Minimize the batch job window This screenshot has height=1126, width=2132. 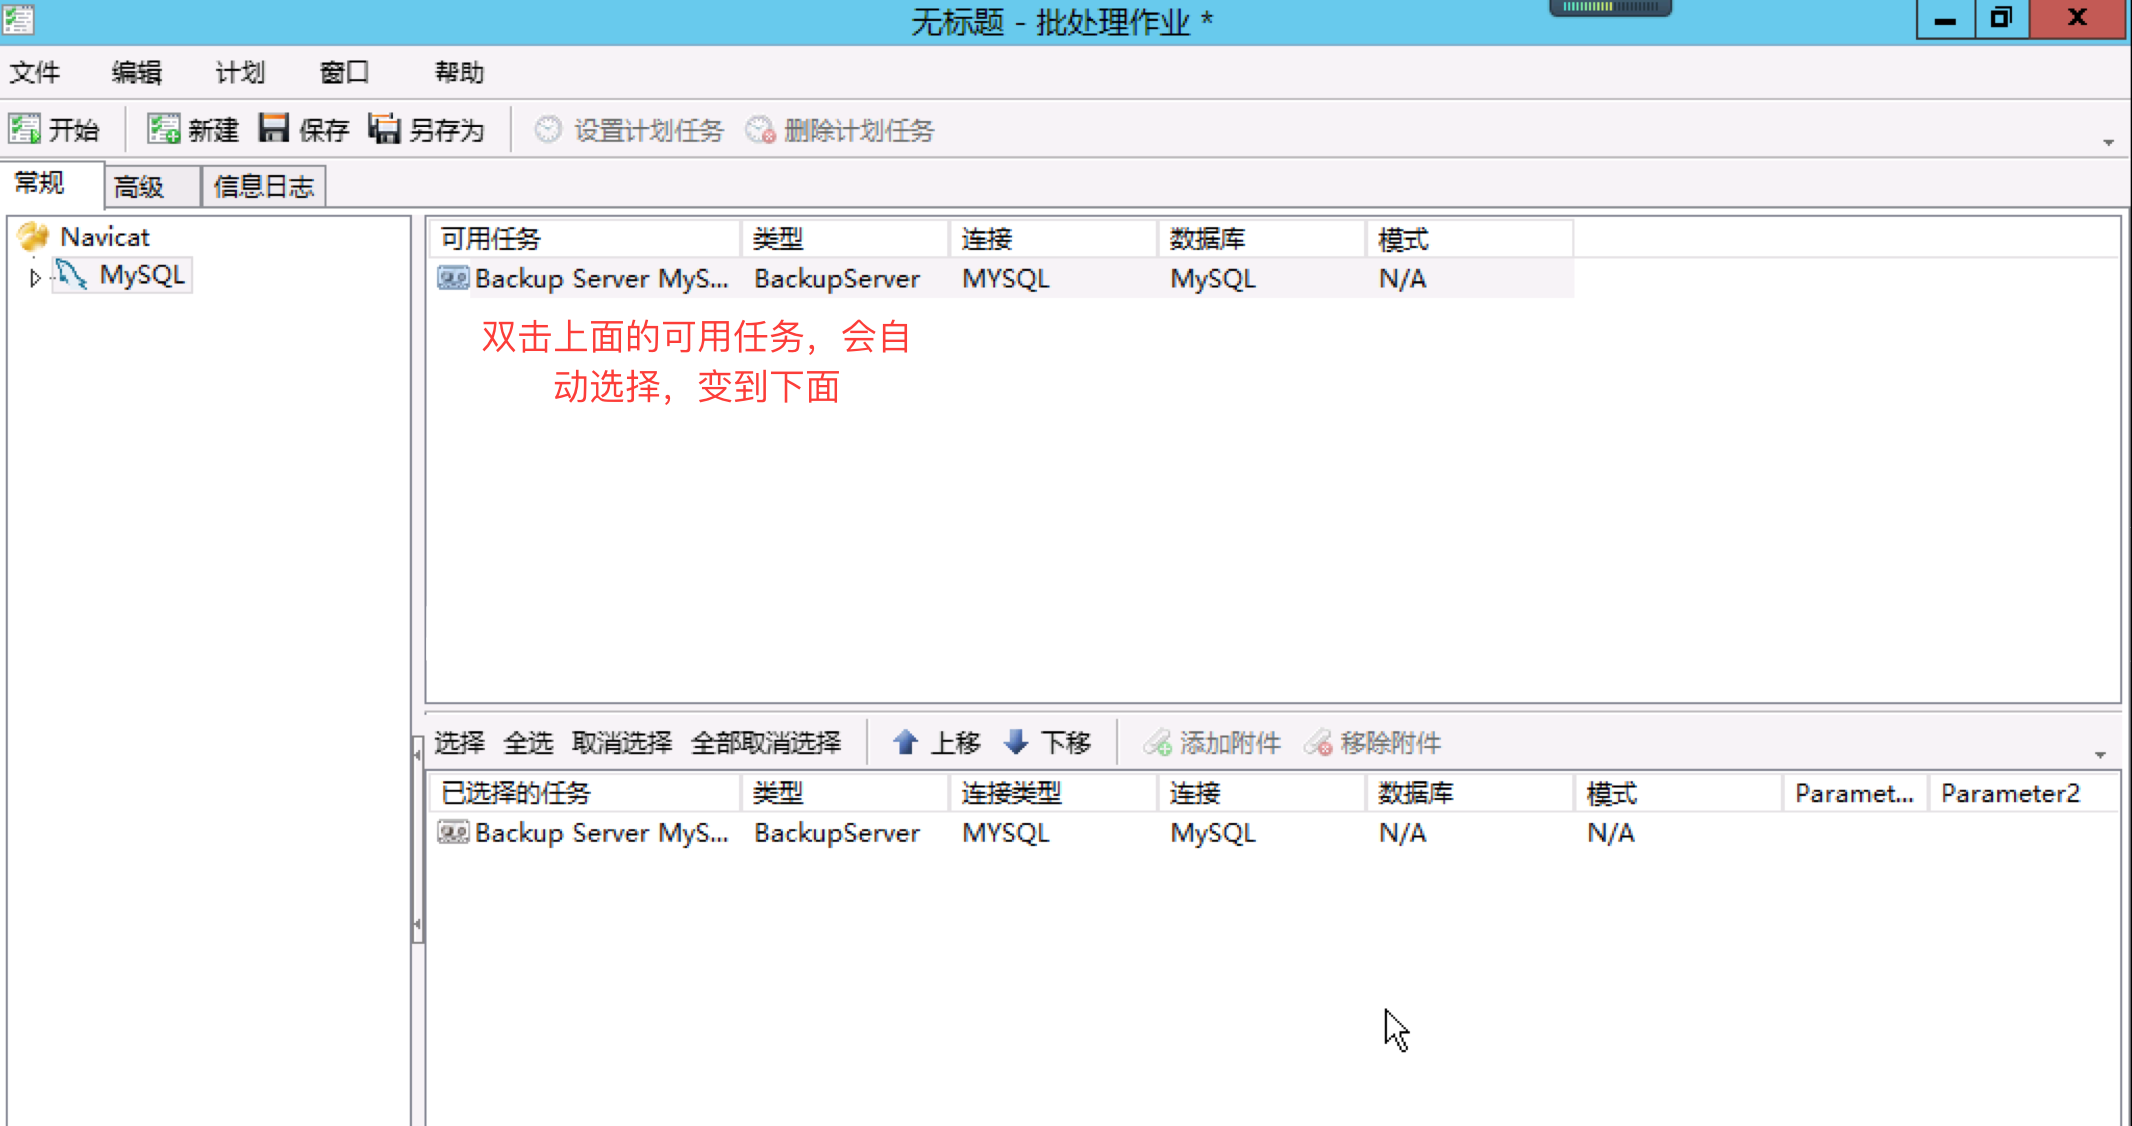click(x=1945, y=19)
